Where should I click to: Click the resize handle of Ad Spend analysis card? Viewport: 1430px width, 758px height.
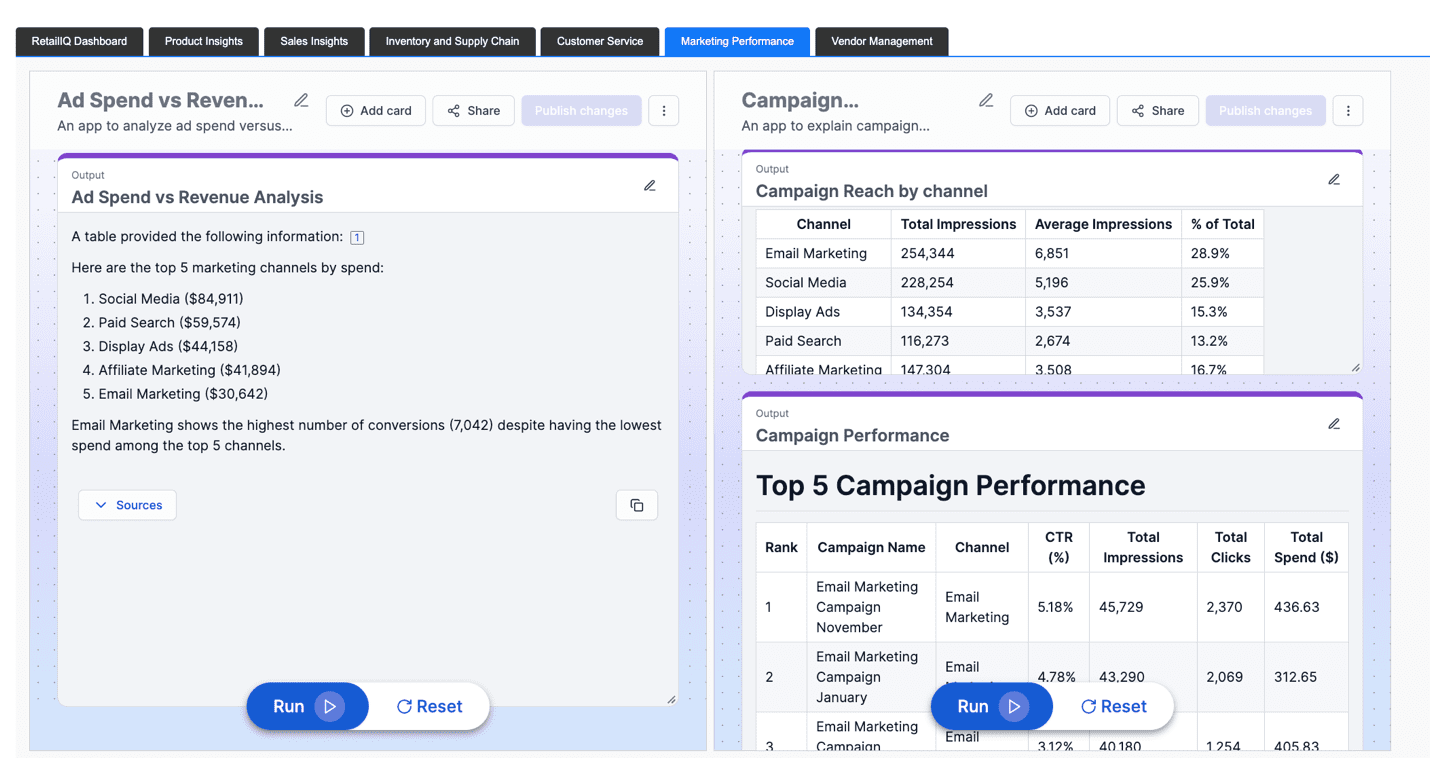pos(671,699)
